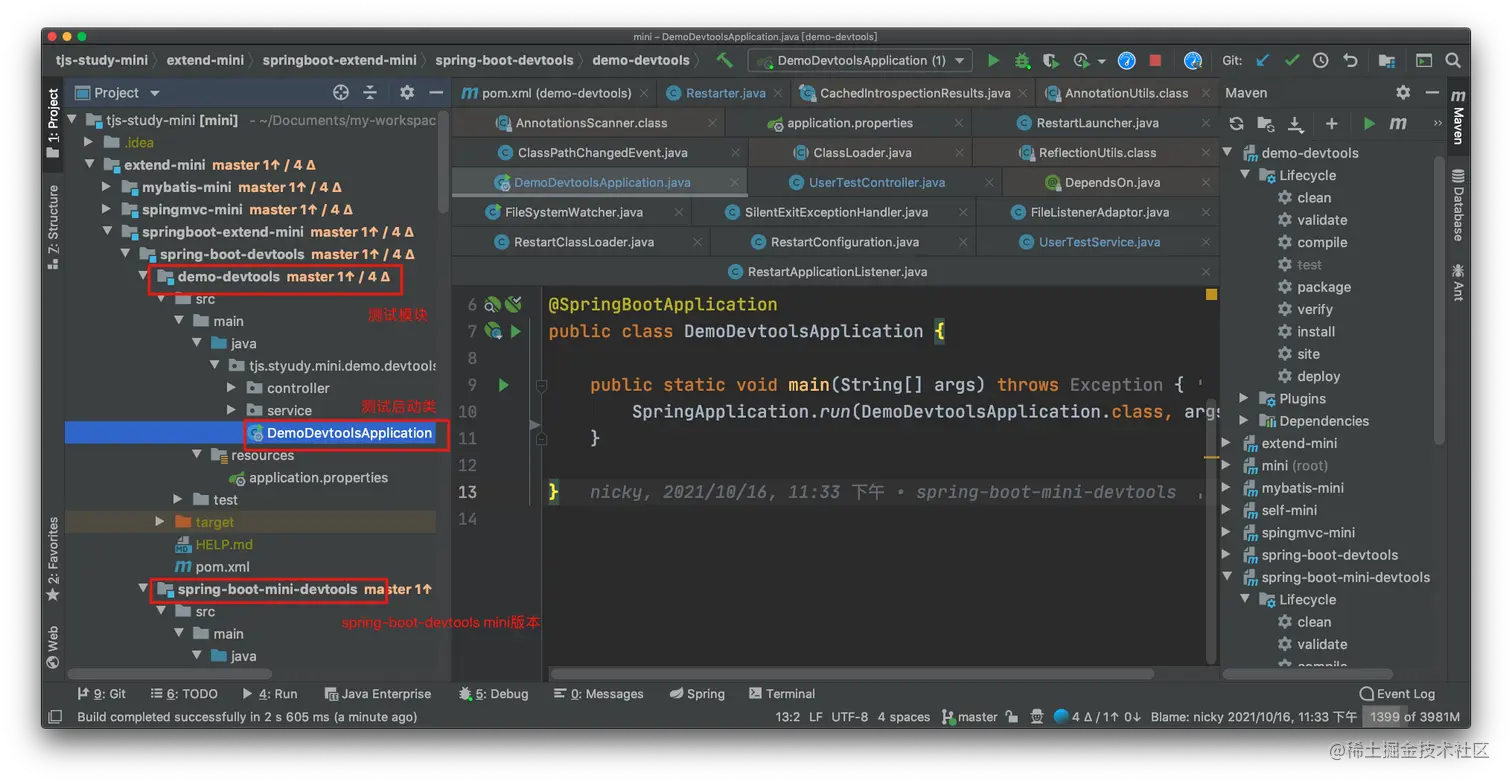
Task: Toggle Database side panel
Action: (x=1458, y=206)
